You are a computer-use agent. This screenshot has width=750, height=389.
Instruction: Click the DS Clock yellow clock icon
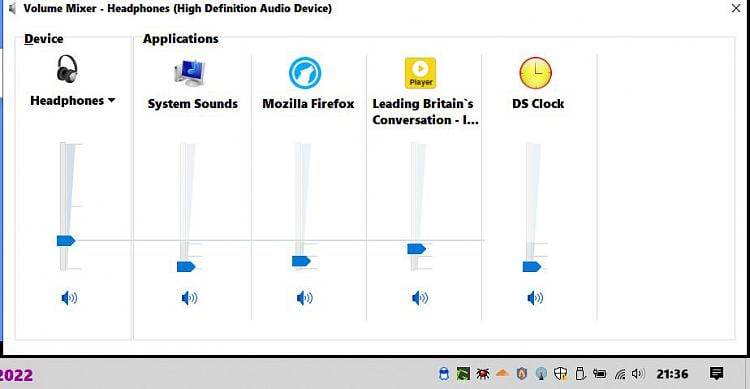click(x=536, y=73)
